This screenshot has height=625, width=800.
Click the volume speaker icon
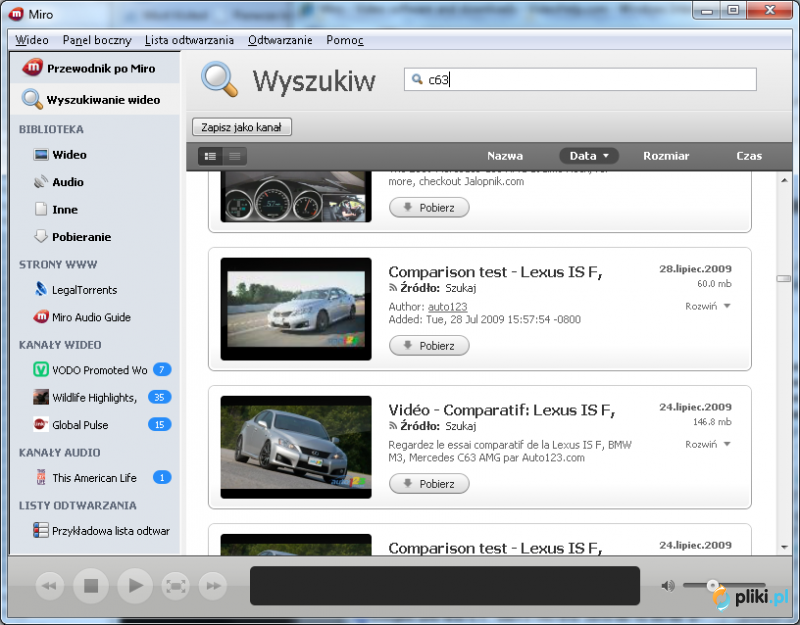click(x=667, y=586)
